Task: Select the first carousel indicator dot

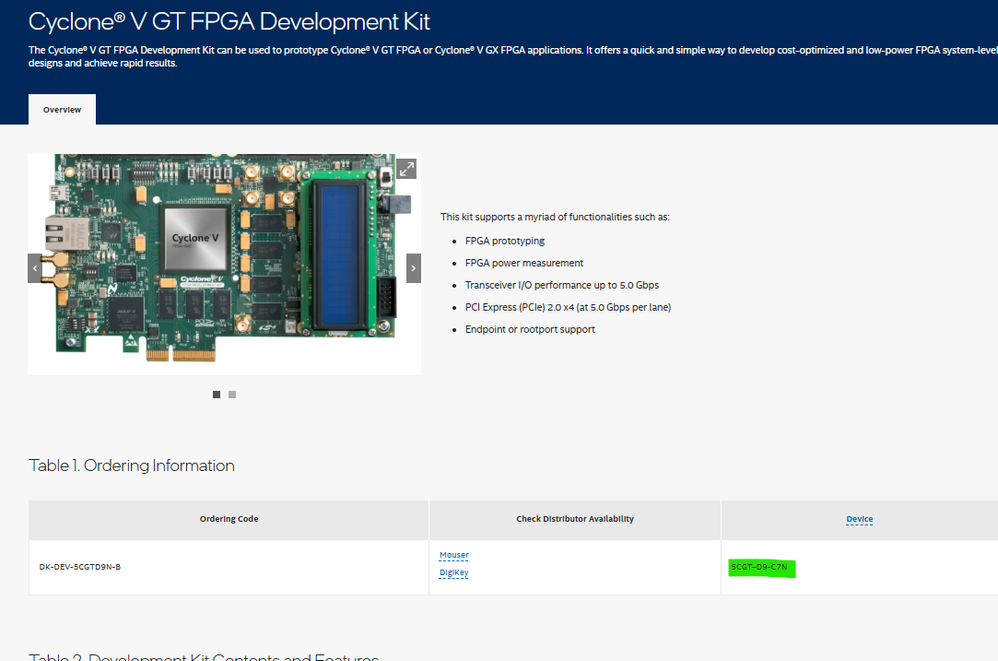Action: click(216, 395)
